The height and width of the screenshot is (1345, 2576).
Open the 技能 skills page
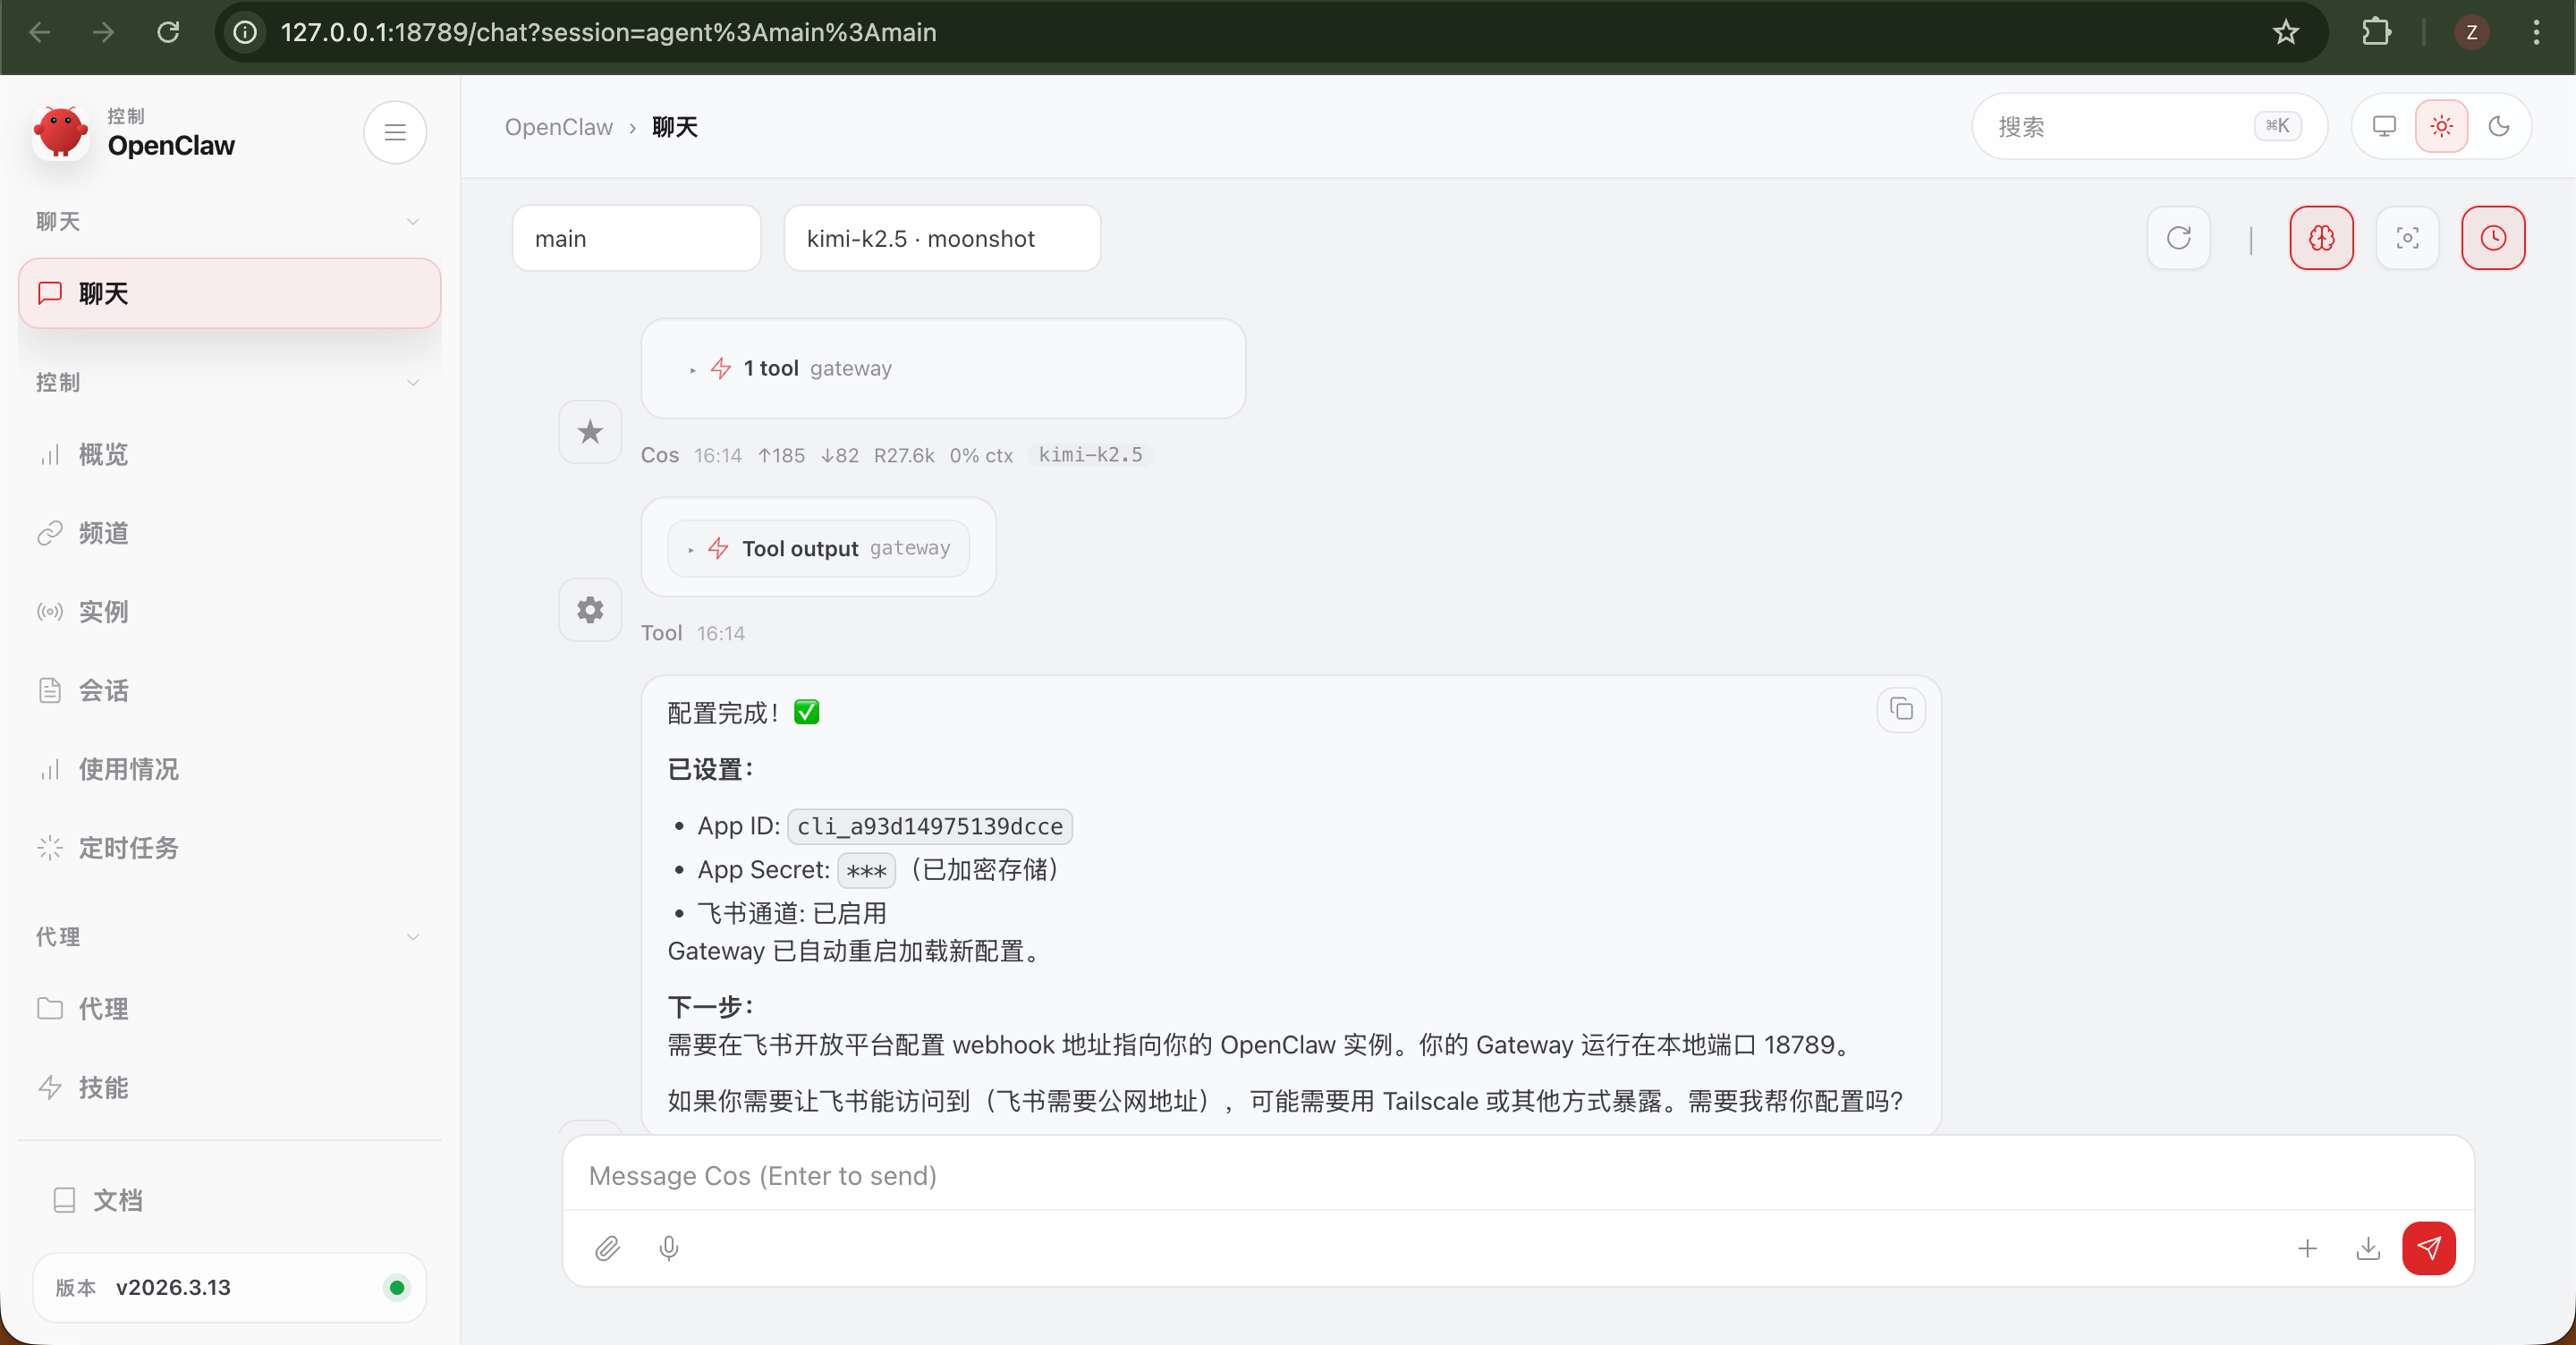tap(229, 1088)
